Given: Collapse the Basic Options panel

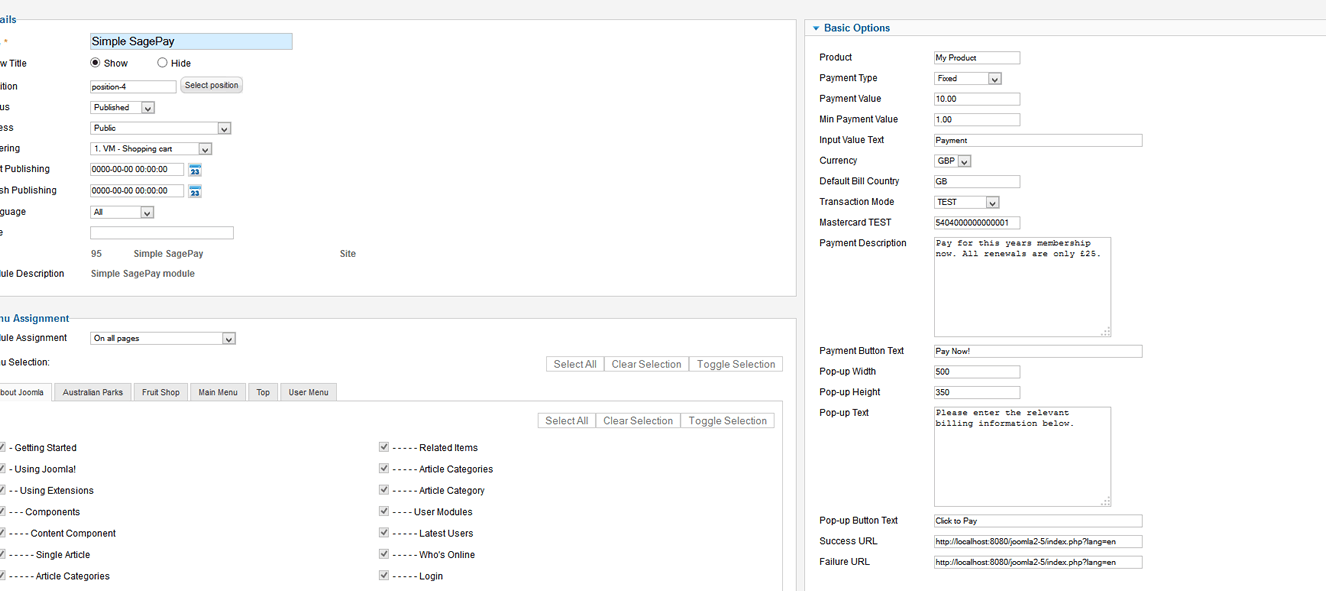Looking at the screenshot, I should pos(816,28).
